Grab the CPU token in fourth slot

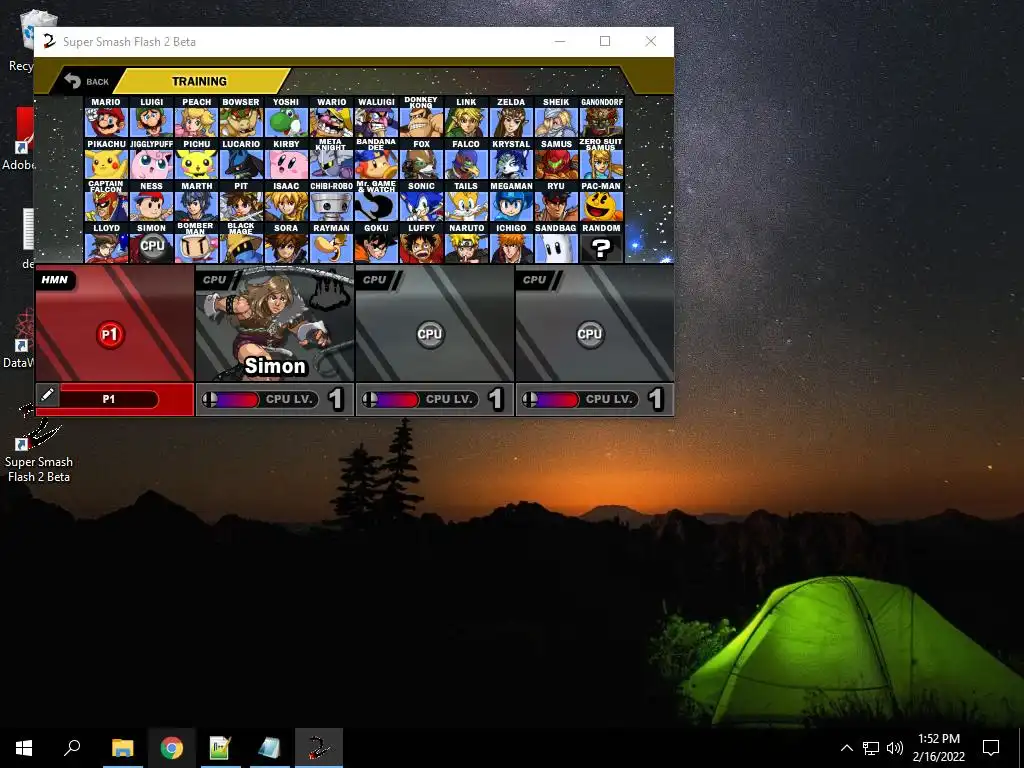click(590, 334)
